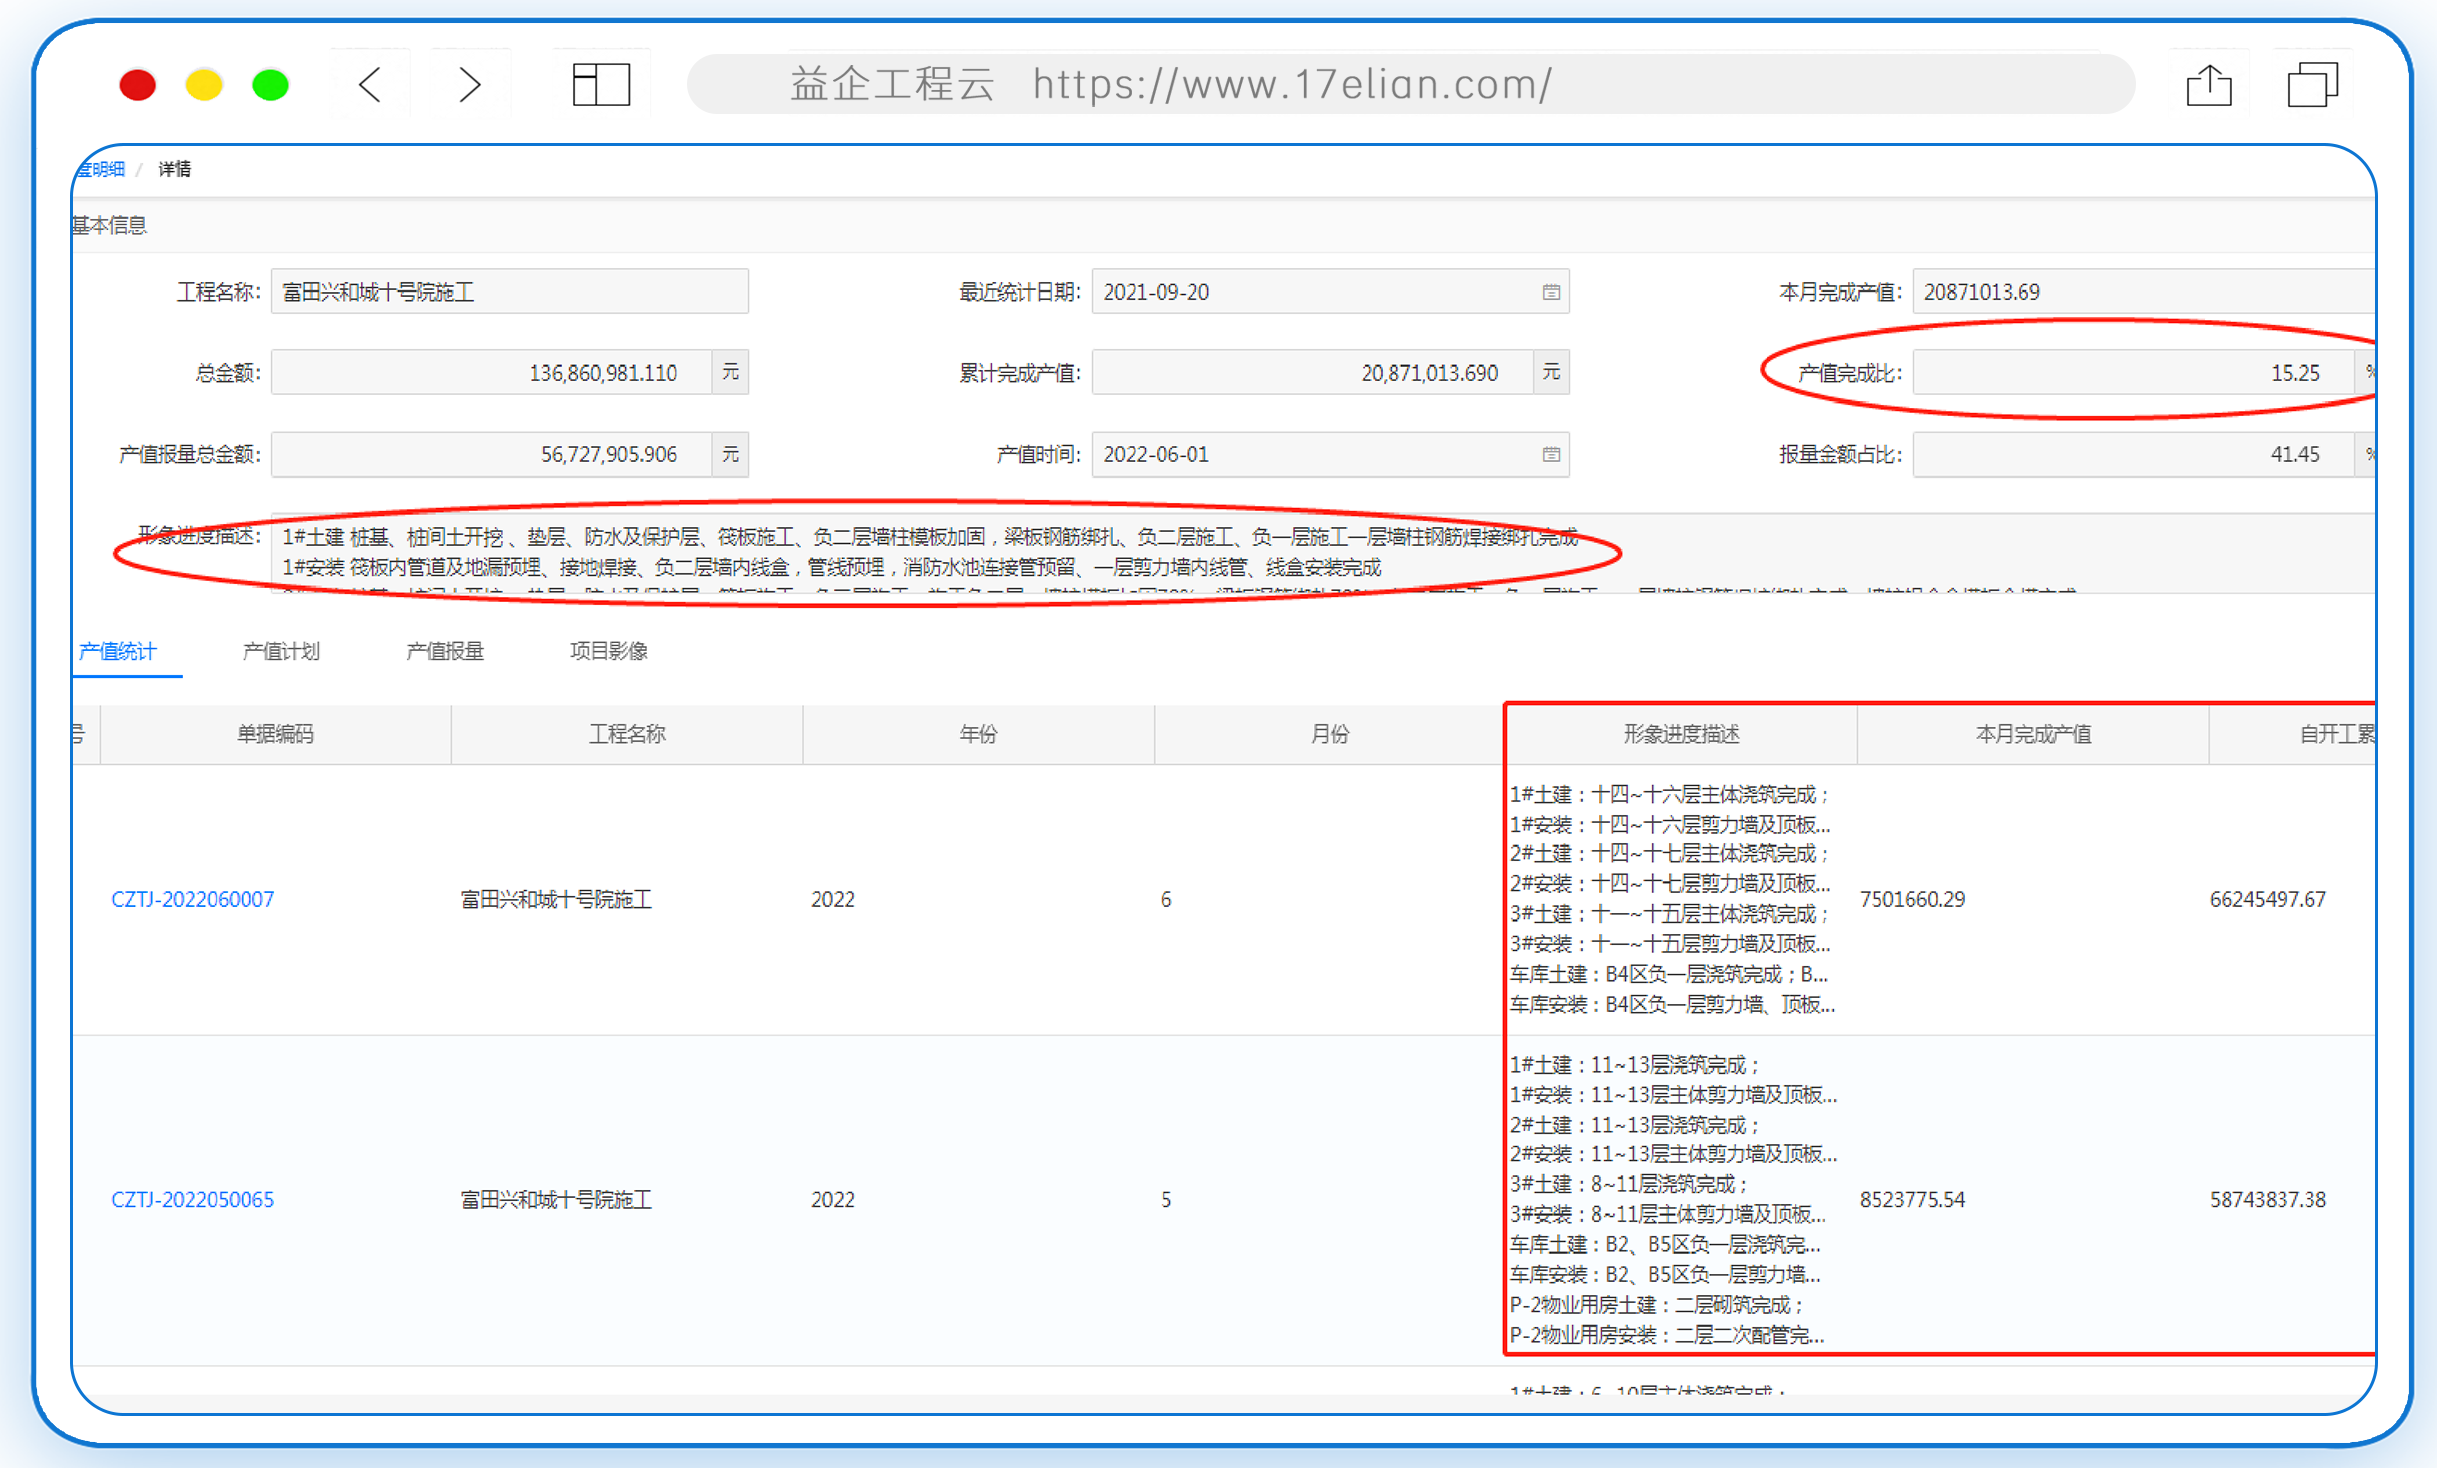Click the address bar with 17elian URL
The width and height of the screenshot is (2437, 1468).
coord(1411,84)
